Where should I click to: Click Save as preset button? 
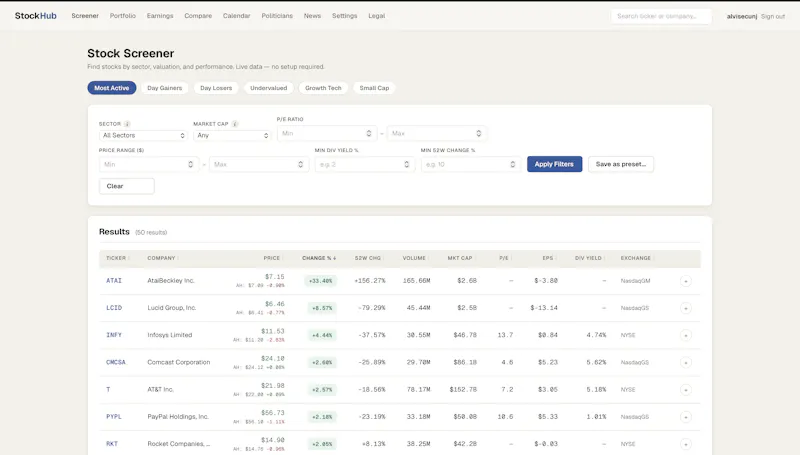tap(621, 164)
